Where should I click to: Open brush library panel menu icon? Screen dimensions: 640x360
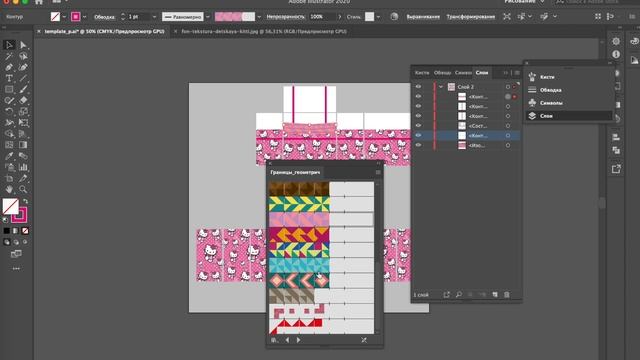click(x=378, y=173)
